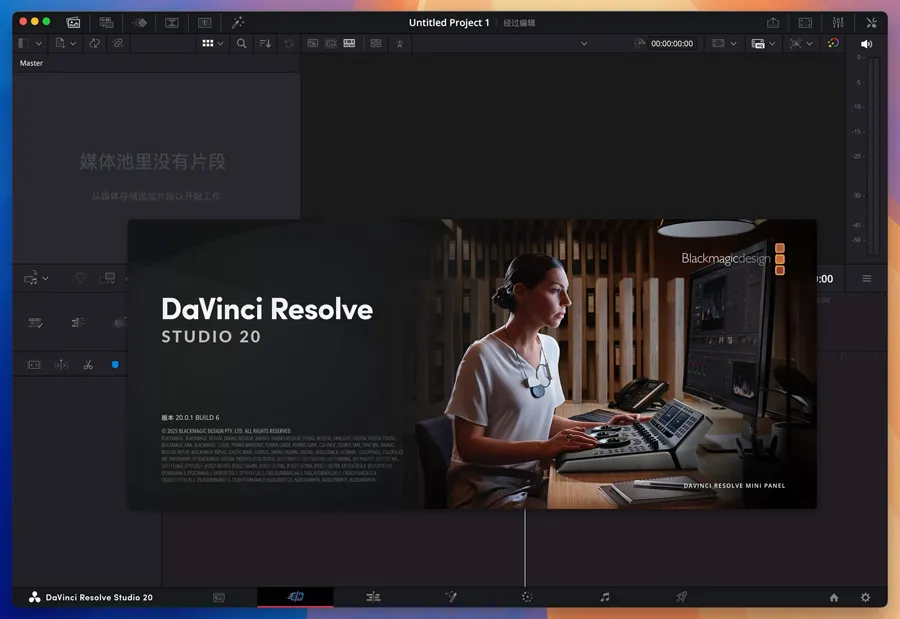Open Project Settings gear button

coord(865,597)
